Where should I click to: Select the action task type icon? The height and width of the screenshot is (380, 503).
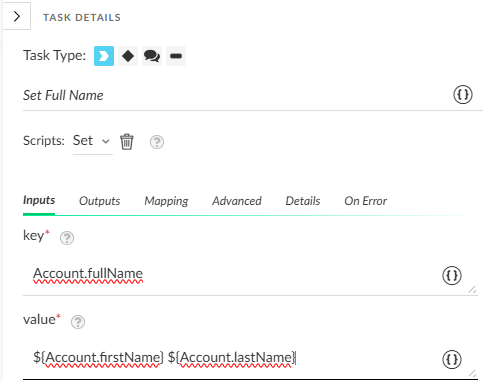(x=104, y=56)
